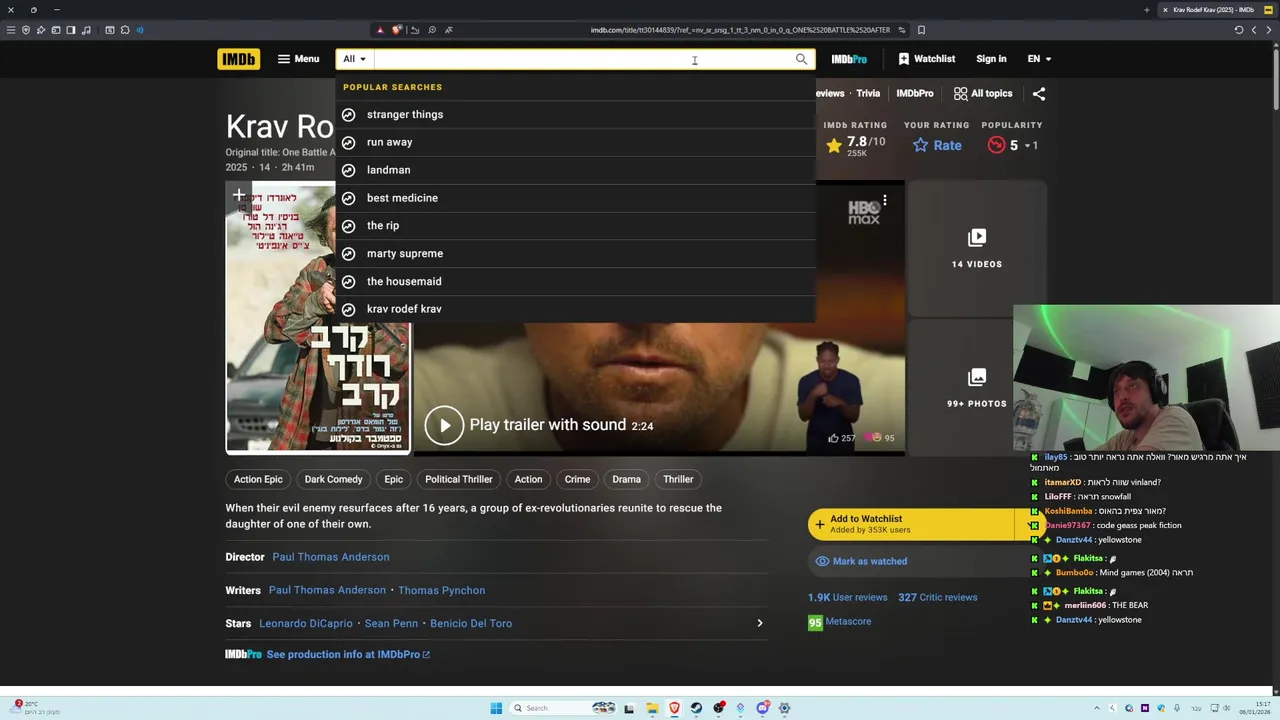Screen dimensions: 1280x720
Task: Open the browser extensions puzzle icon
Action: point(125,30)
